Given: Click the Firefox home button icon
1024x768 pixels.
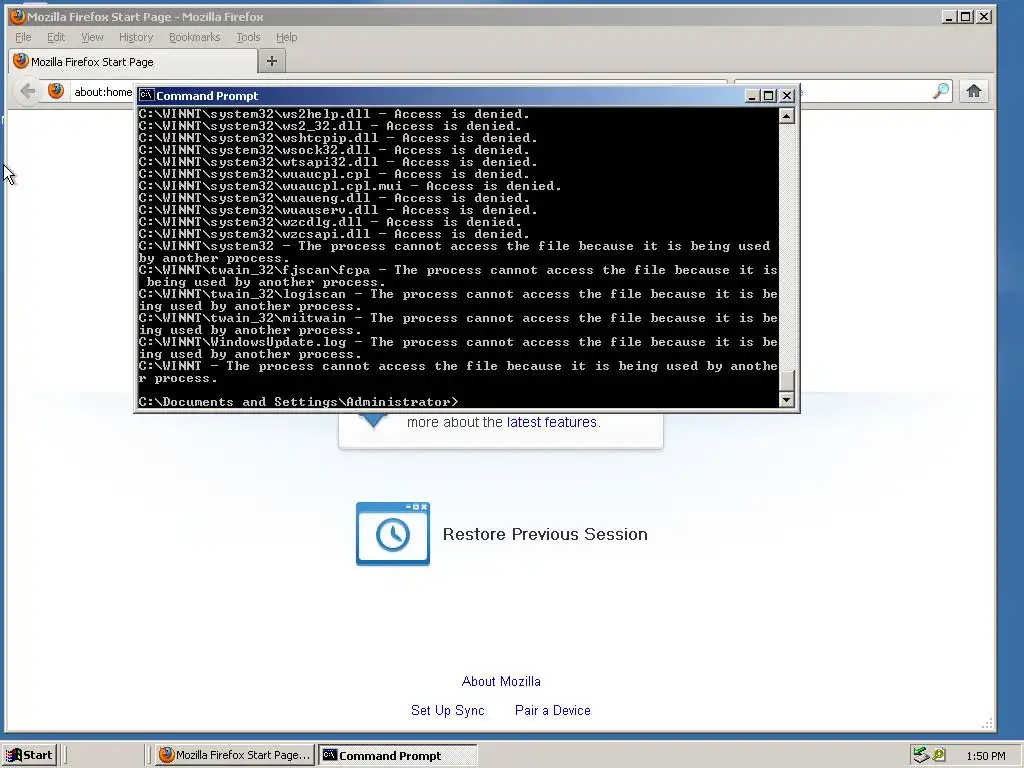Looking at the screenshot, I should (974, 91).
